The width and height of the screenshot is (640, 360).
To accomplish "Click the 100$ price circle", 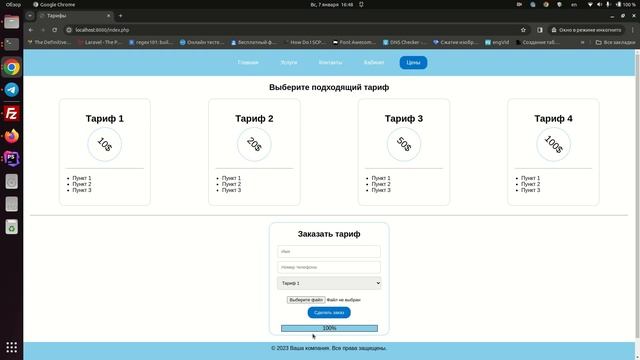I will click(553, 144).
